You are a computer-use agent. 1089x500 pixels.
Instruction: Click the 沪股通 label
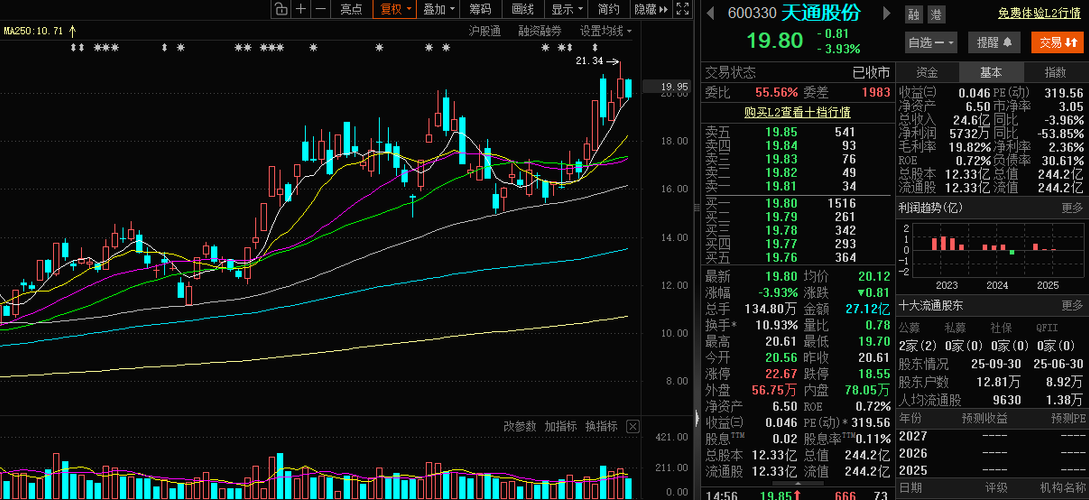click(485, 31)
